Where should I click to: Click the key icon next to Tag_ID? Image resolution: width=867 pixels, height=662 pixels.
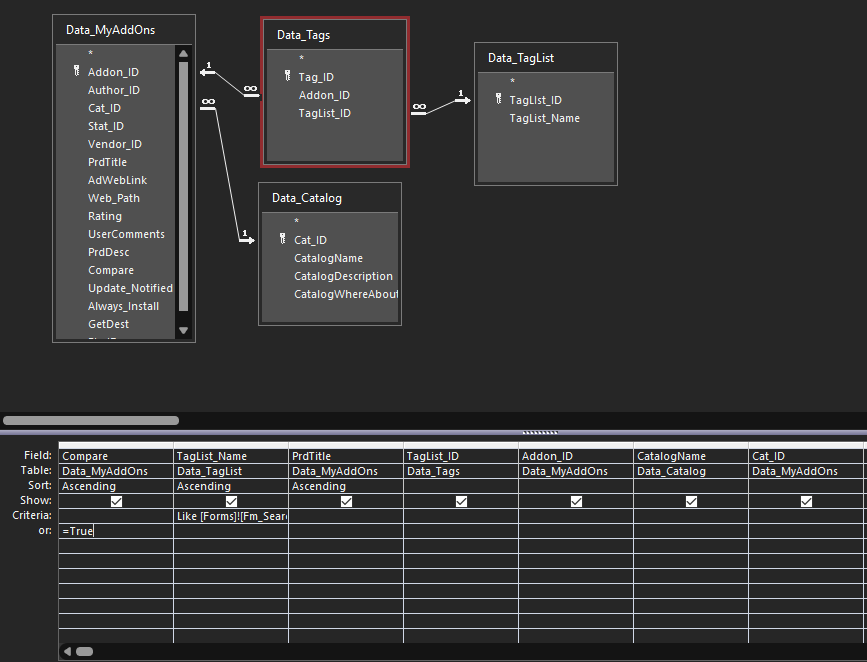coord(287,77)
